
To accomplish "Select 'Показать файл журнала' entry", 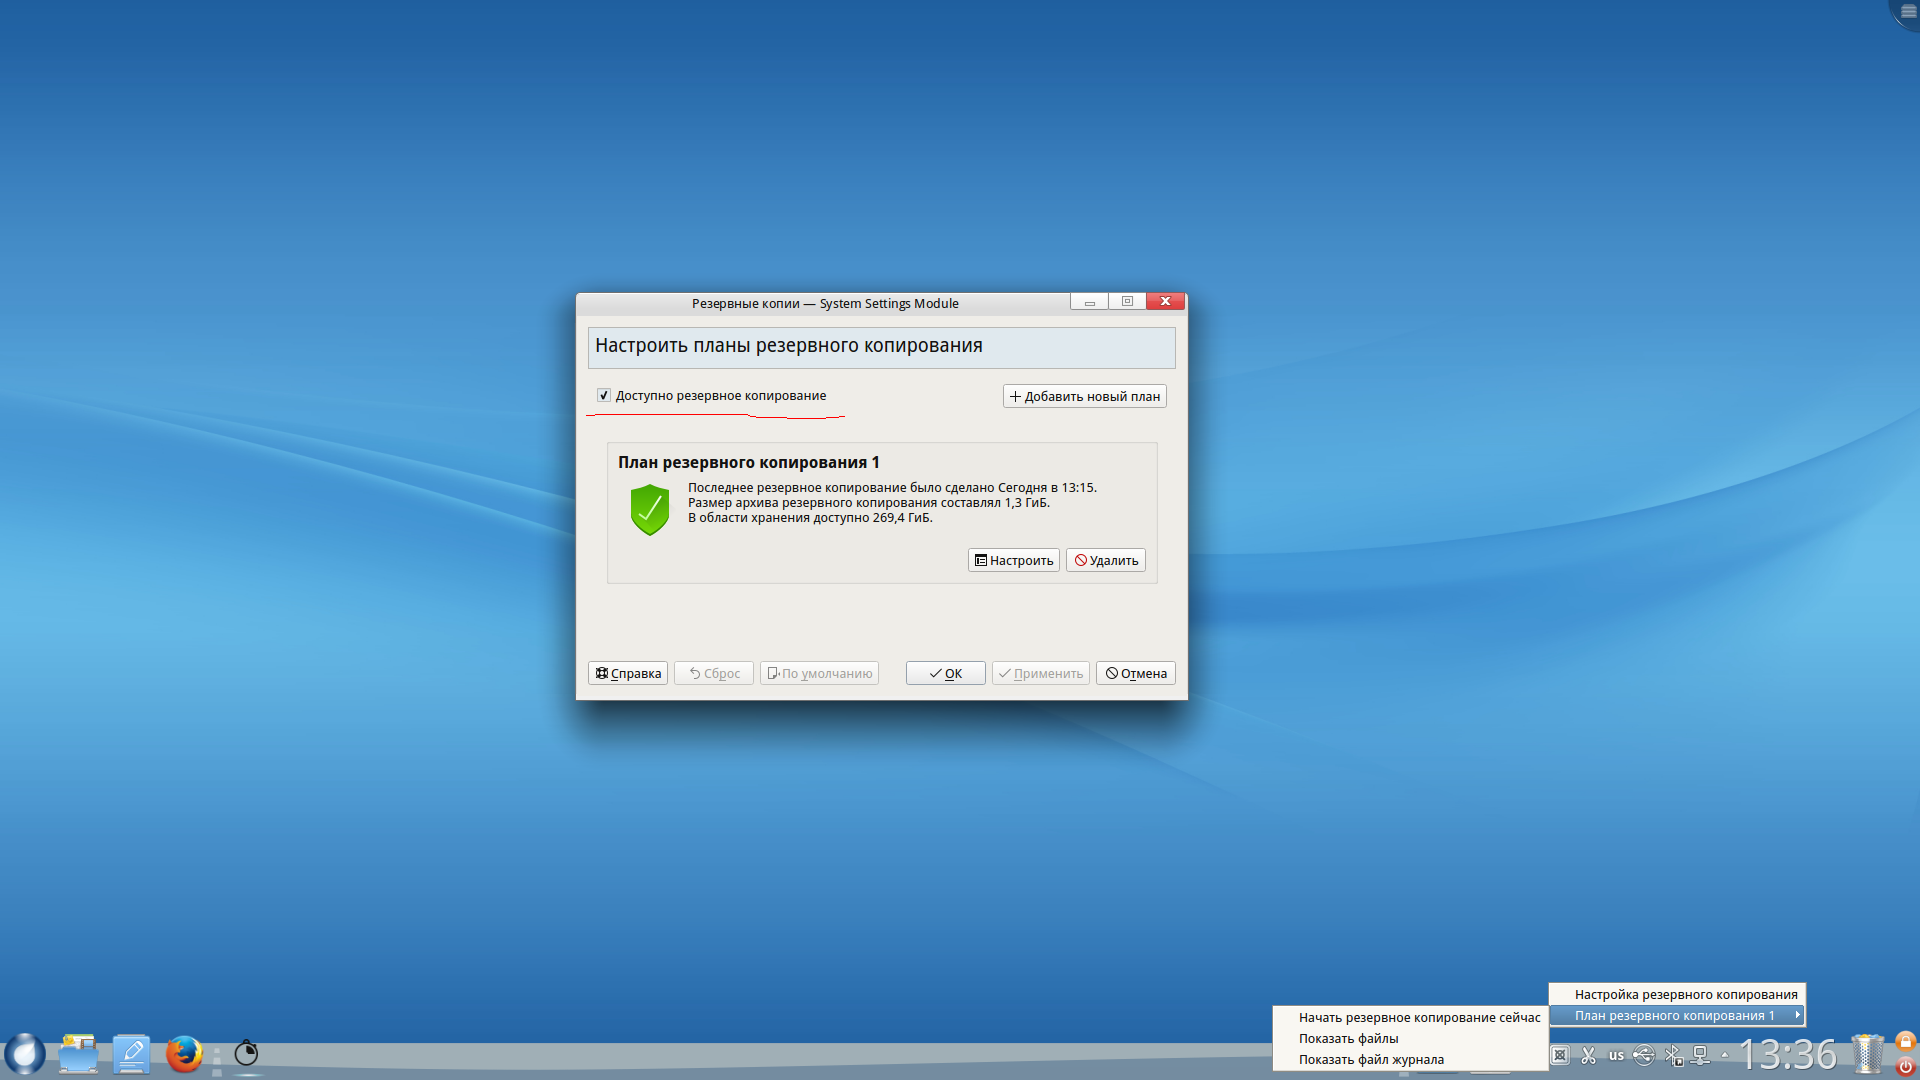I will (1371, 1060).
